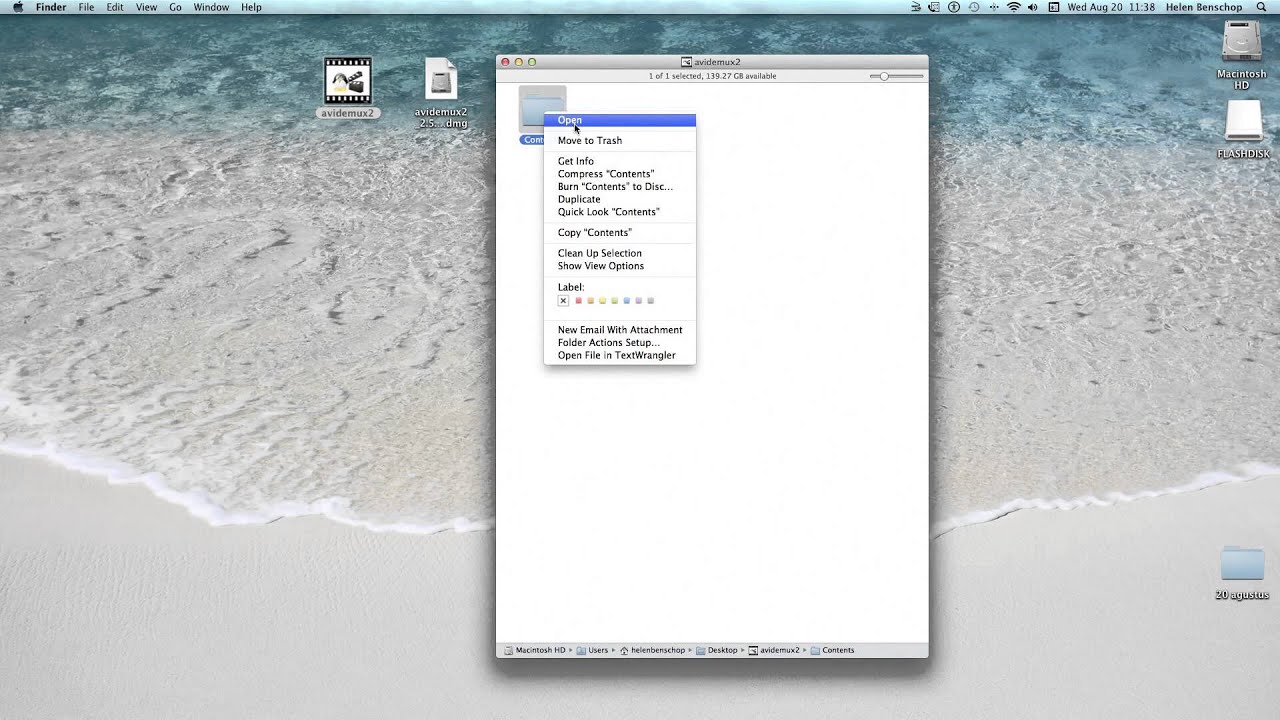Choose Burn "Contents" to Disc option
This screenshot has height=720, width=1280.
(619, 187)
